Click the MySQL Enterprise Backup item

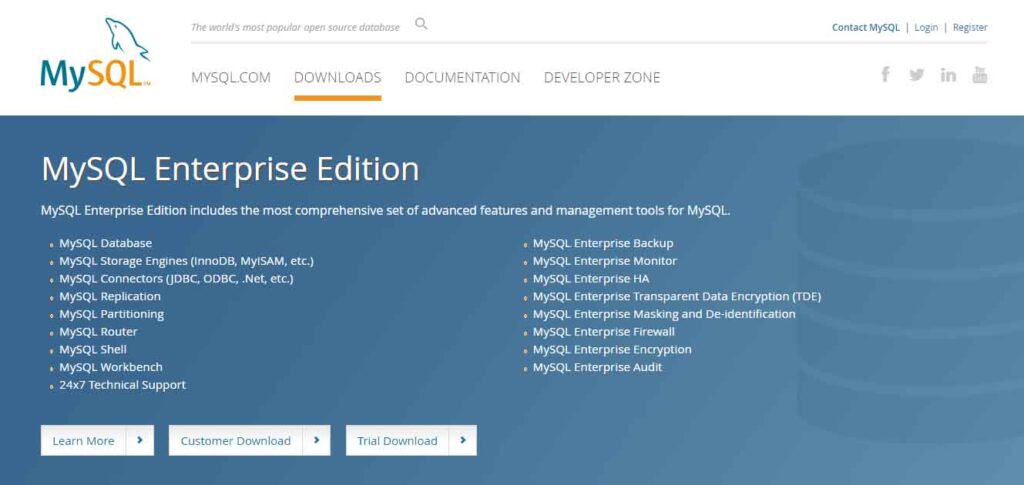click(603, 243)
